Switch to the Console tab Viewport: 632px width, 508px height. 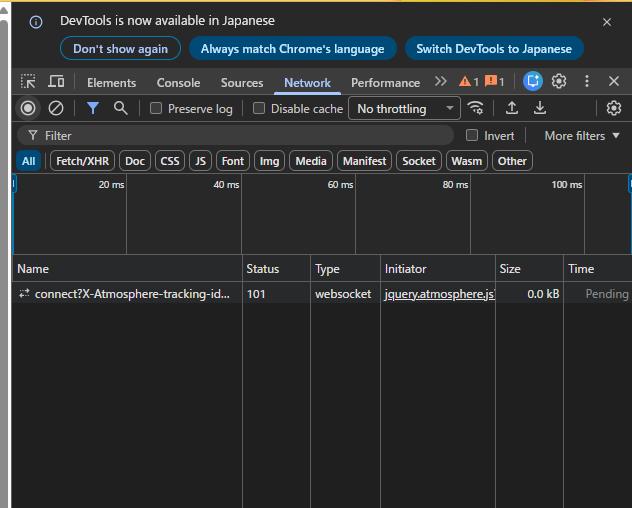(178, 83)
